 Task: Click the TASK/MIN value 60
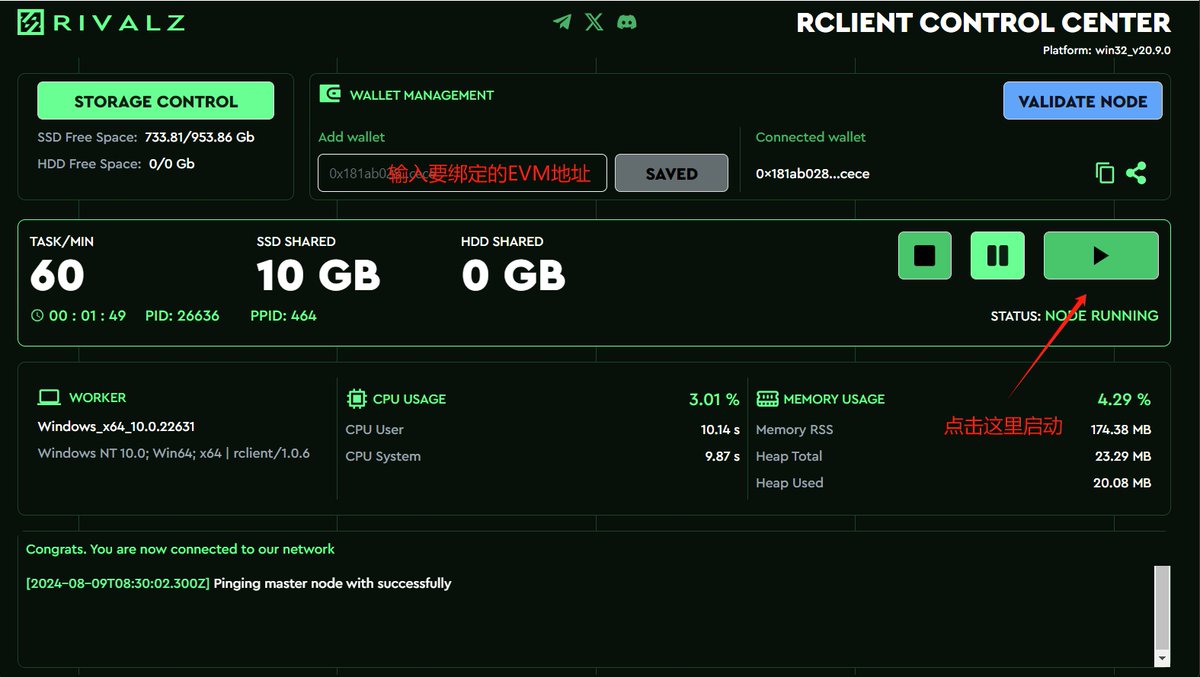(x=57, y=275)
